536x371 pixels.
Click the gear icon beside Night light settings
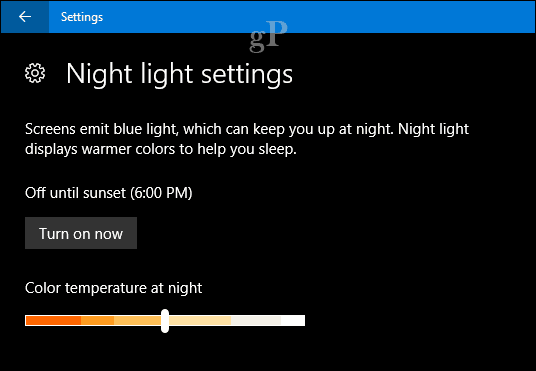(x=35, y=73)
